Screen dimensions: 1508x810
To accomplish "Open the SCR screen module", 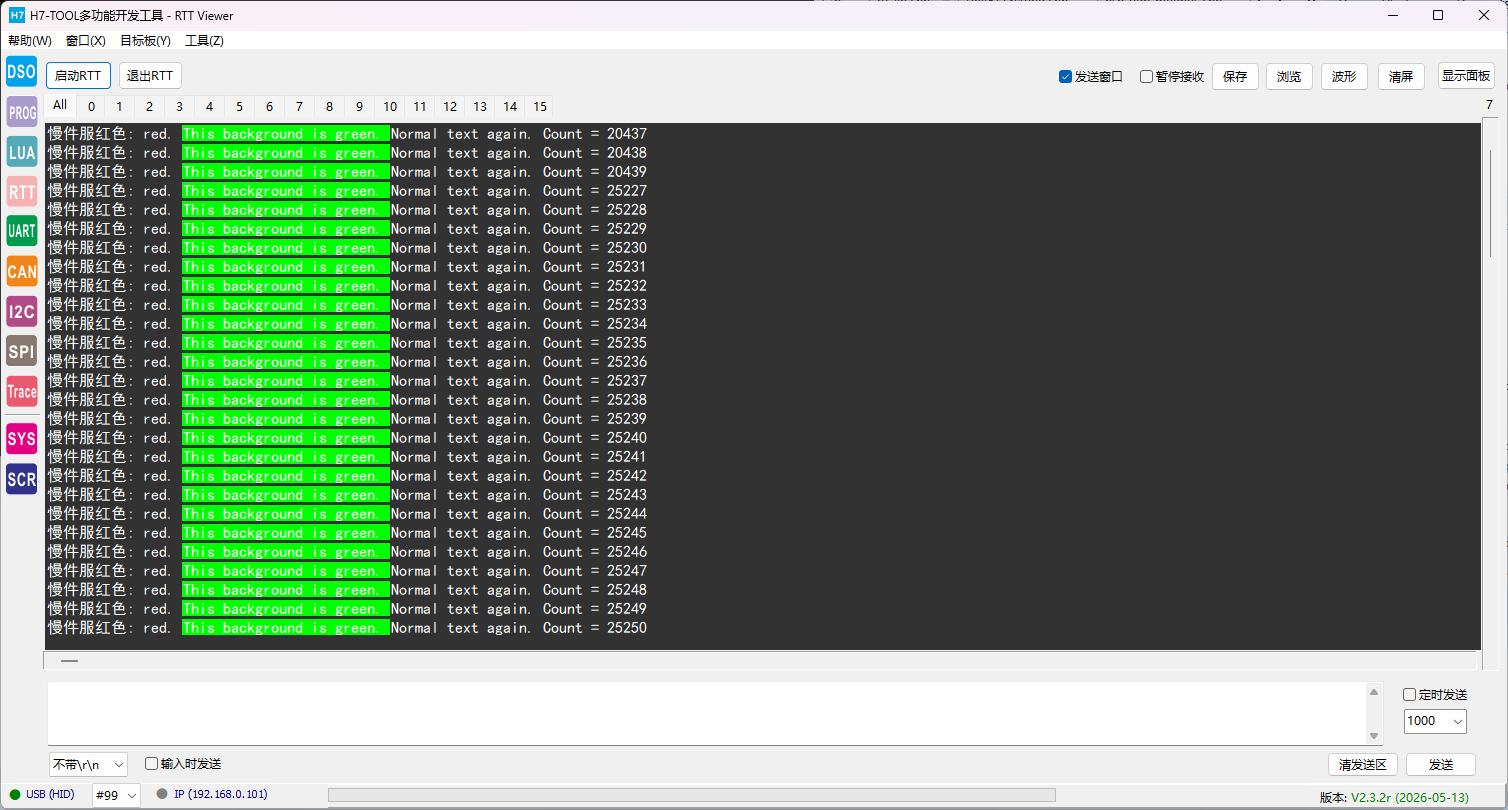I will (21, 479).
